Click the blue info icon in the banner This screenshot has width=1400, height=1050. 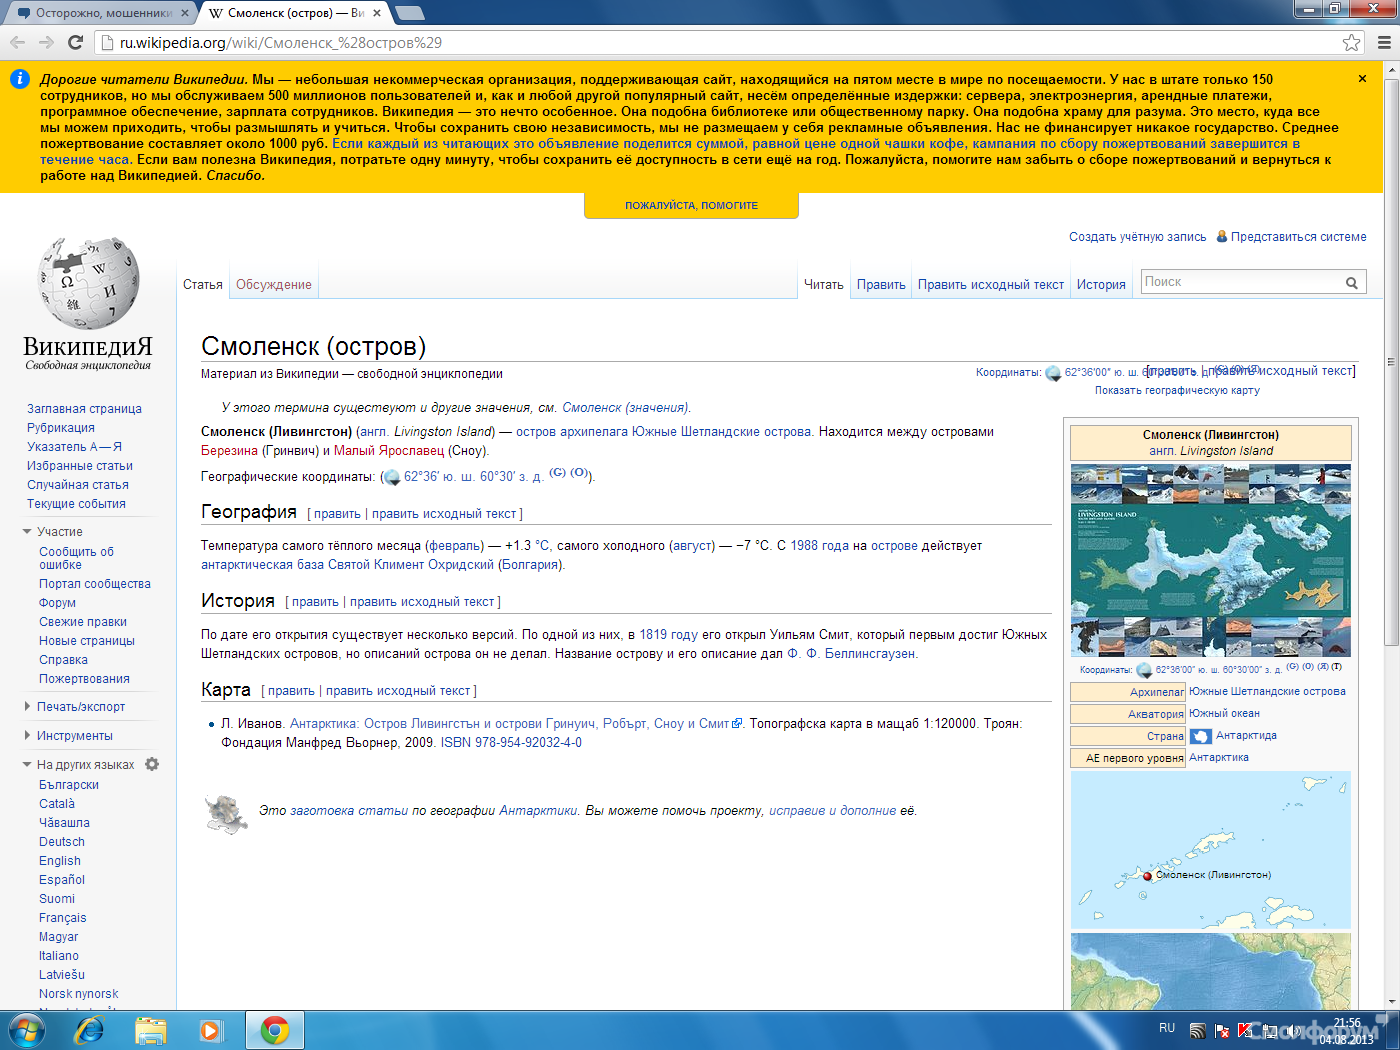[x=19, y=79]
